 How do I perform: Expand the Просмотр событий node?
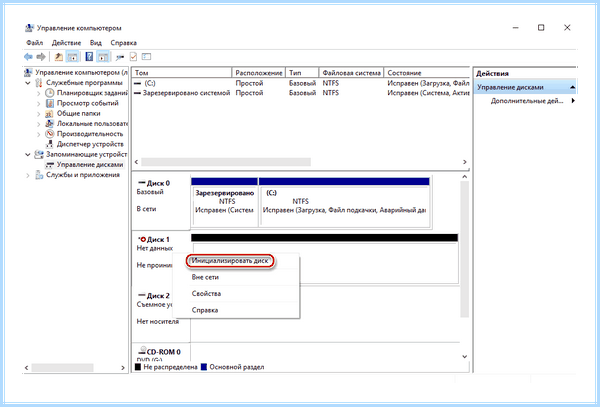pos(39,103)
